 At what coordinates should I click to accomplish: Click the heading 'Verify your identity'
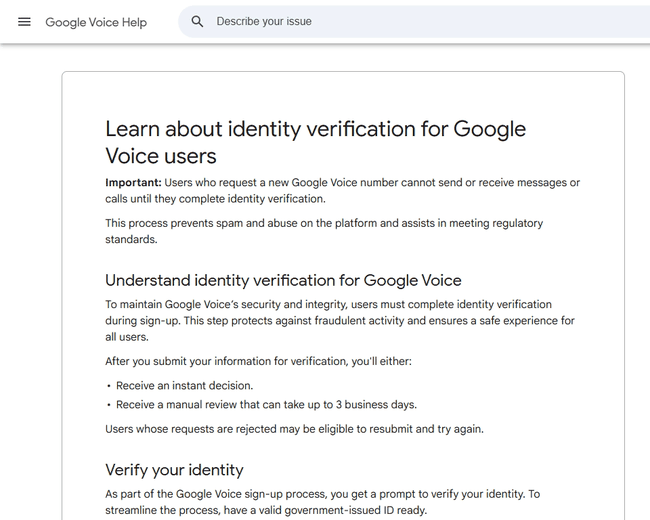(174, 470)
